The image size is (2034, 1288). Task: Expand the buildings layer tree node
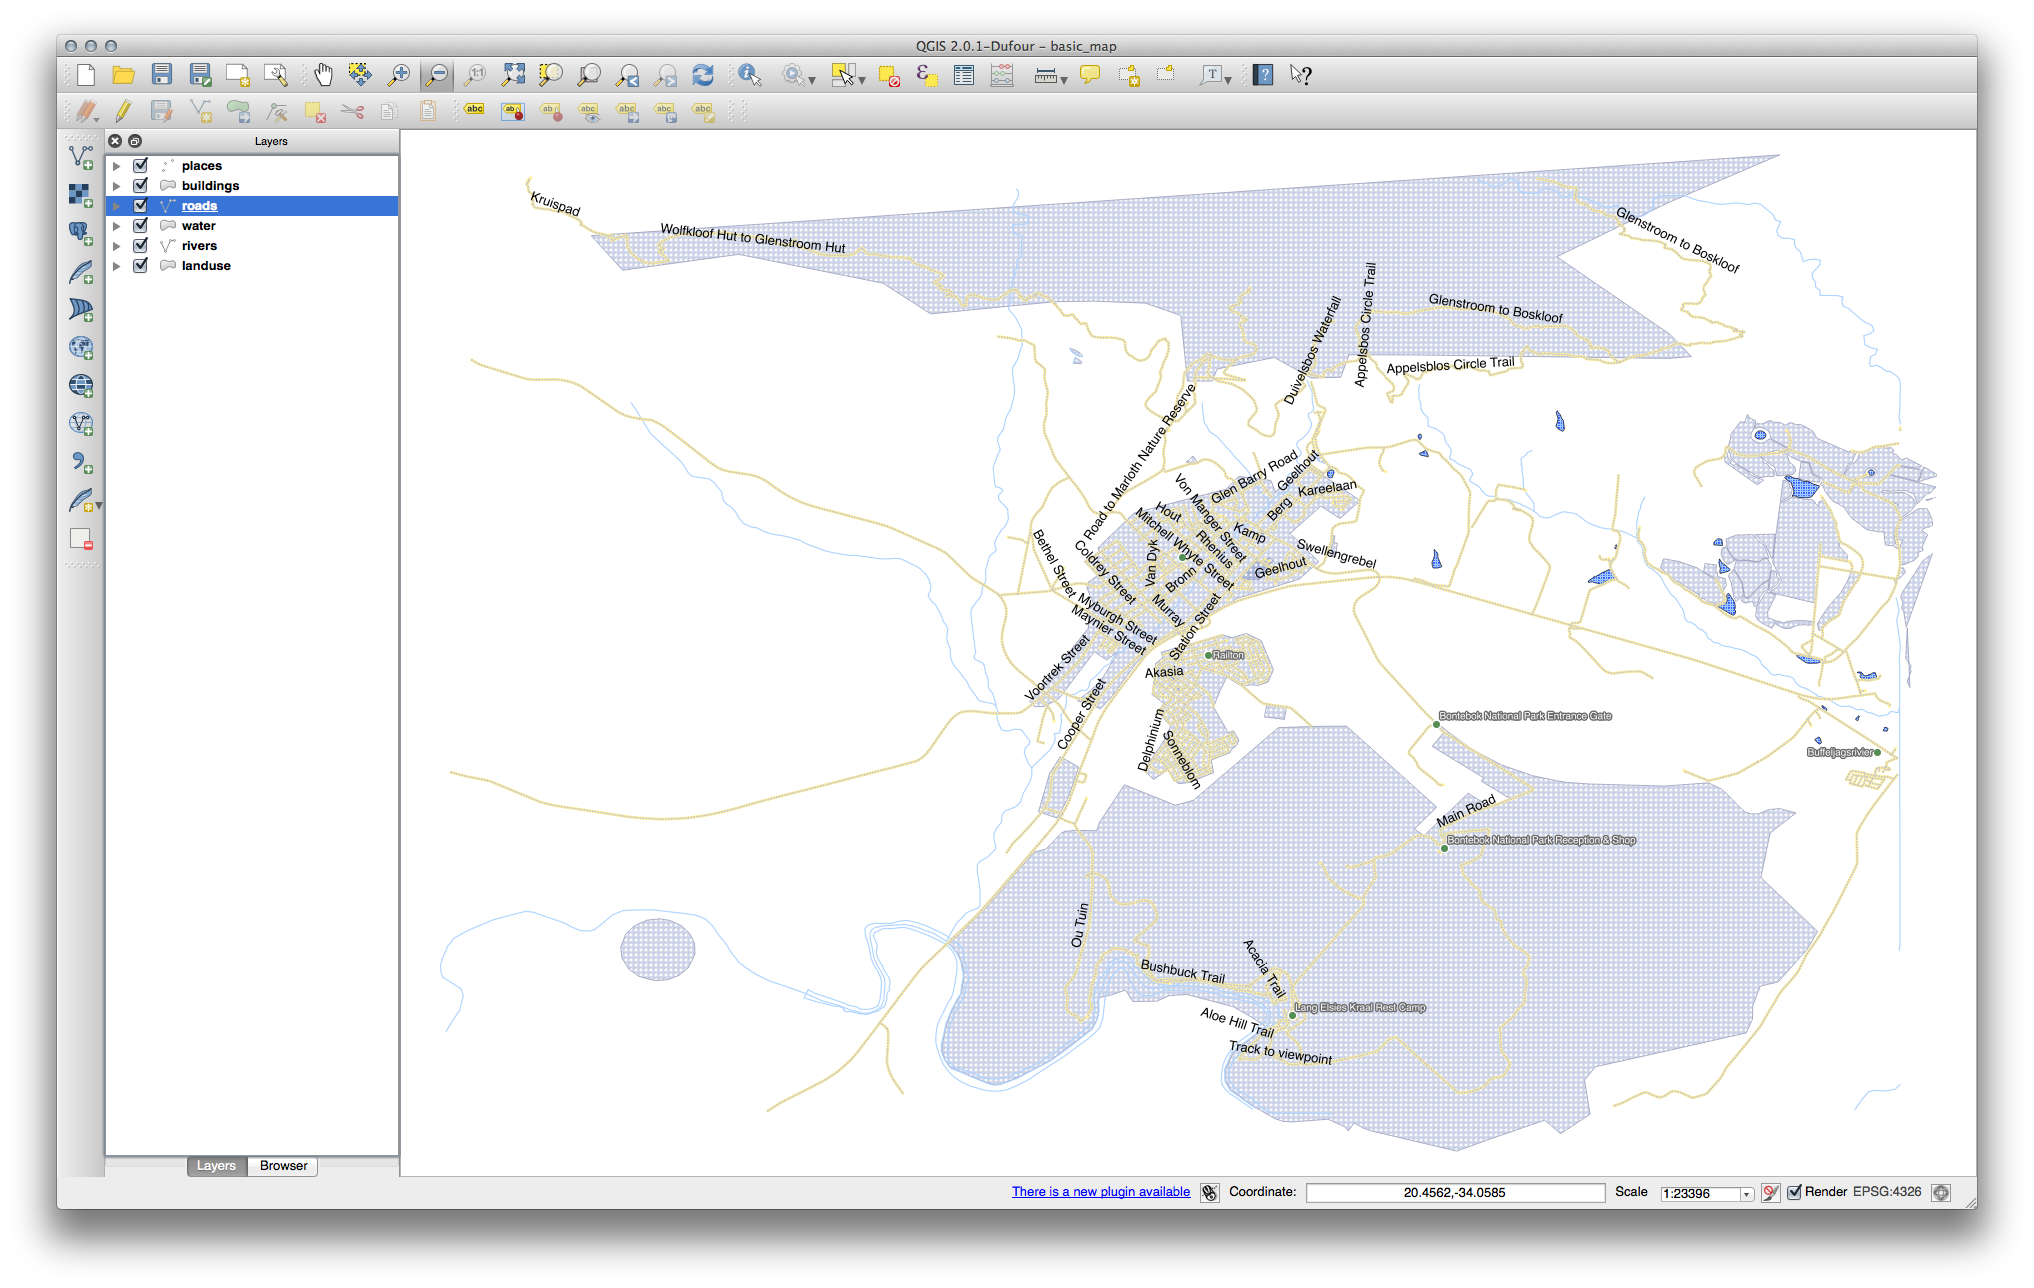[x=117, y=186]
